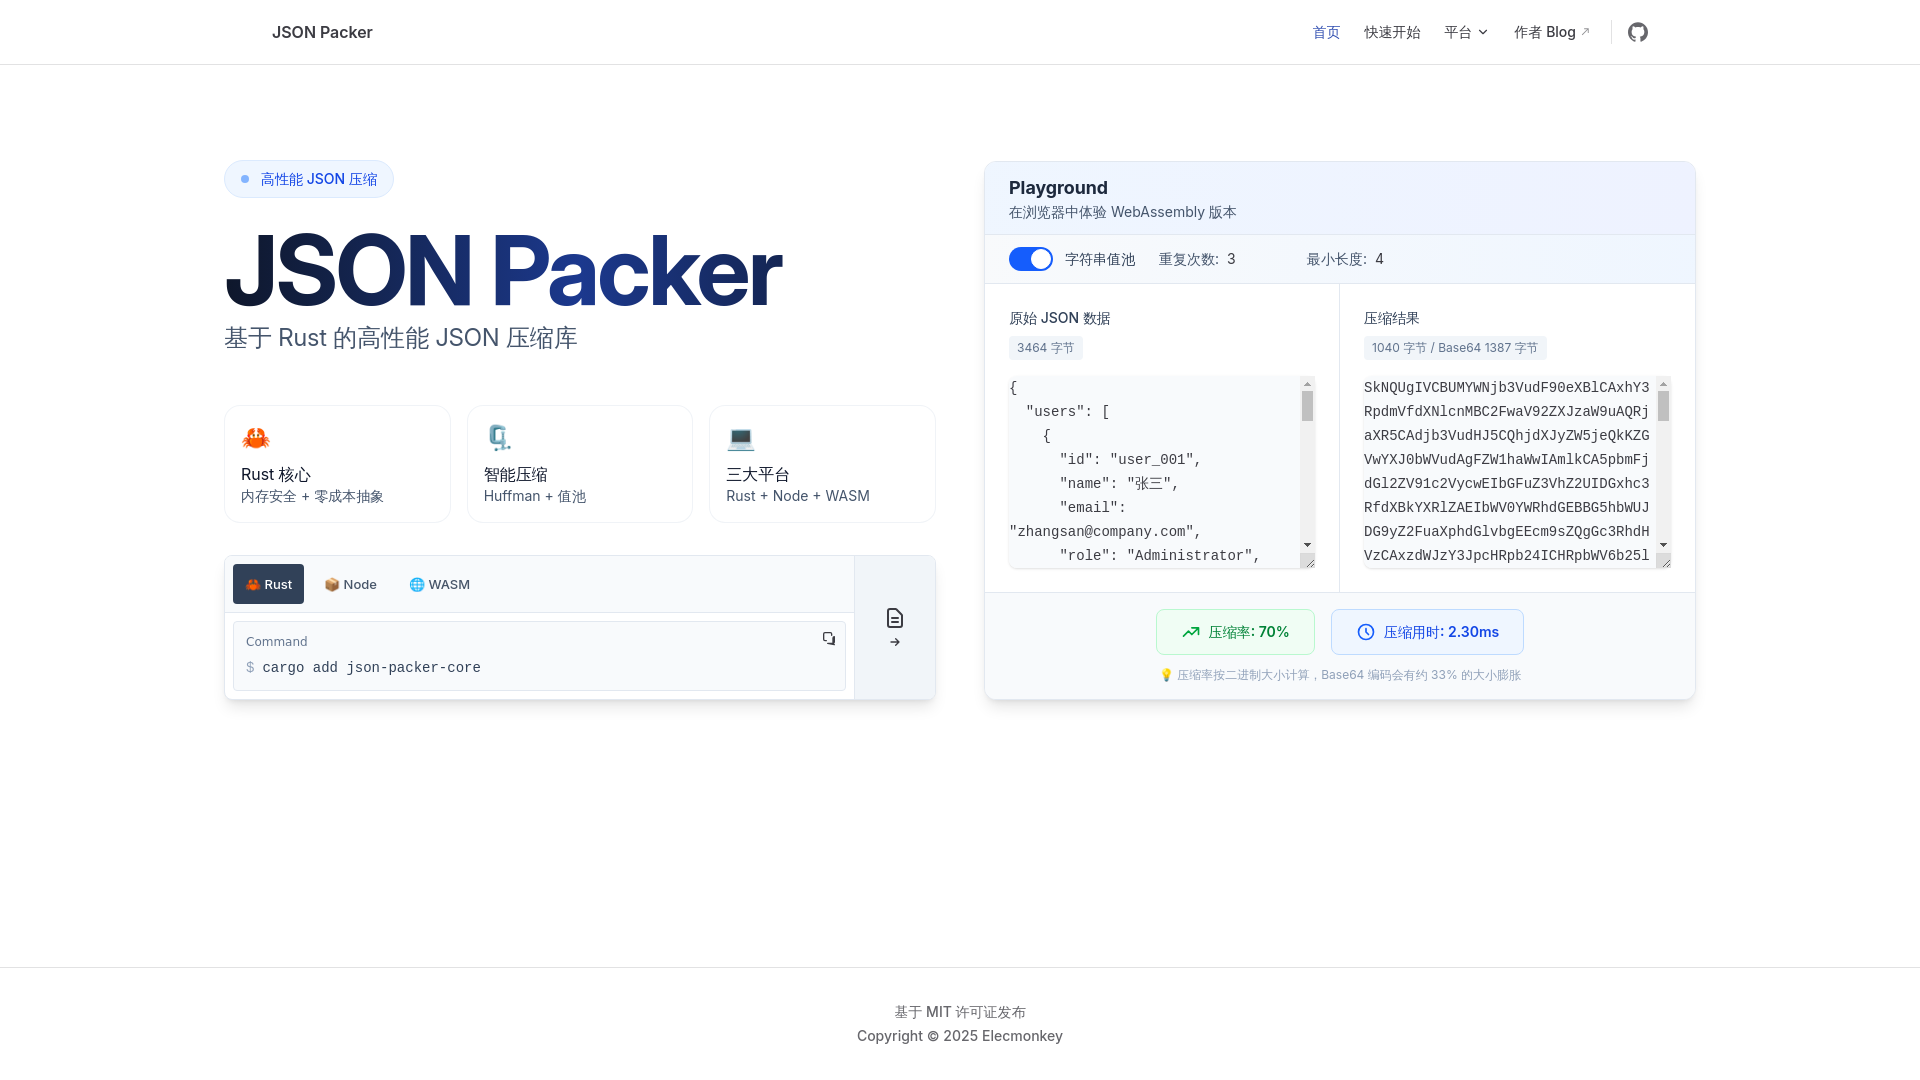Switch to the WASM tab
The width and height of the screenshot is (1920, 1080).
point(439,584)
